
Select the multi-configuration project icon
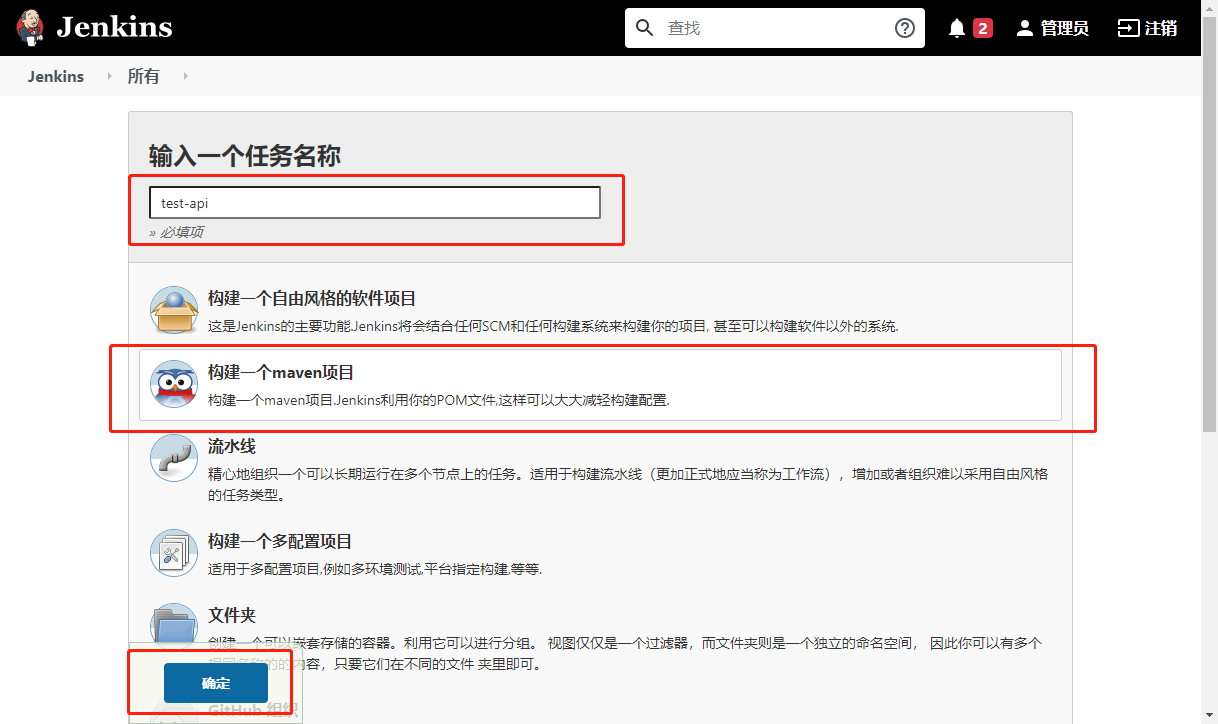[174, 553]
